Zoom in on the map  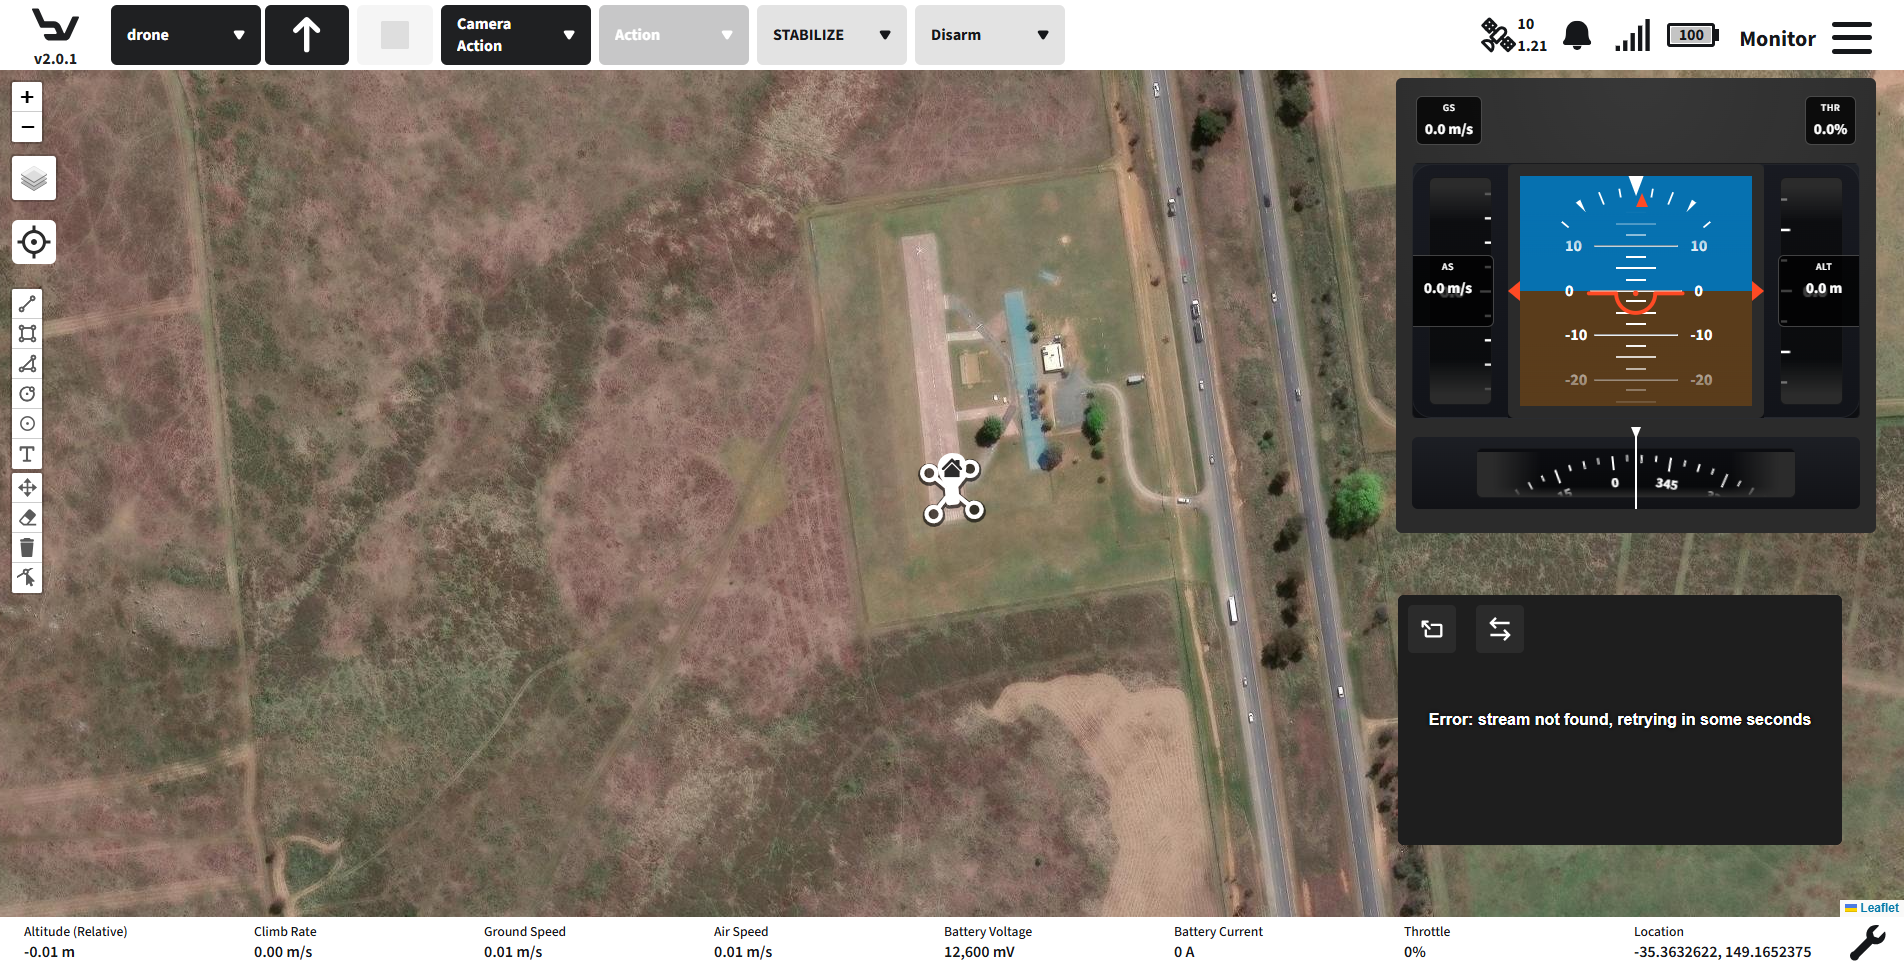click(27, 97)
